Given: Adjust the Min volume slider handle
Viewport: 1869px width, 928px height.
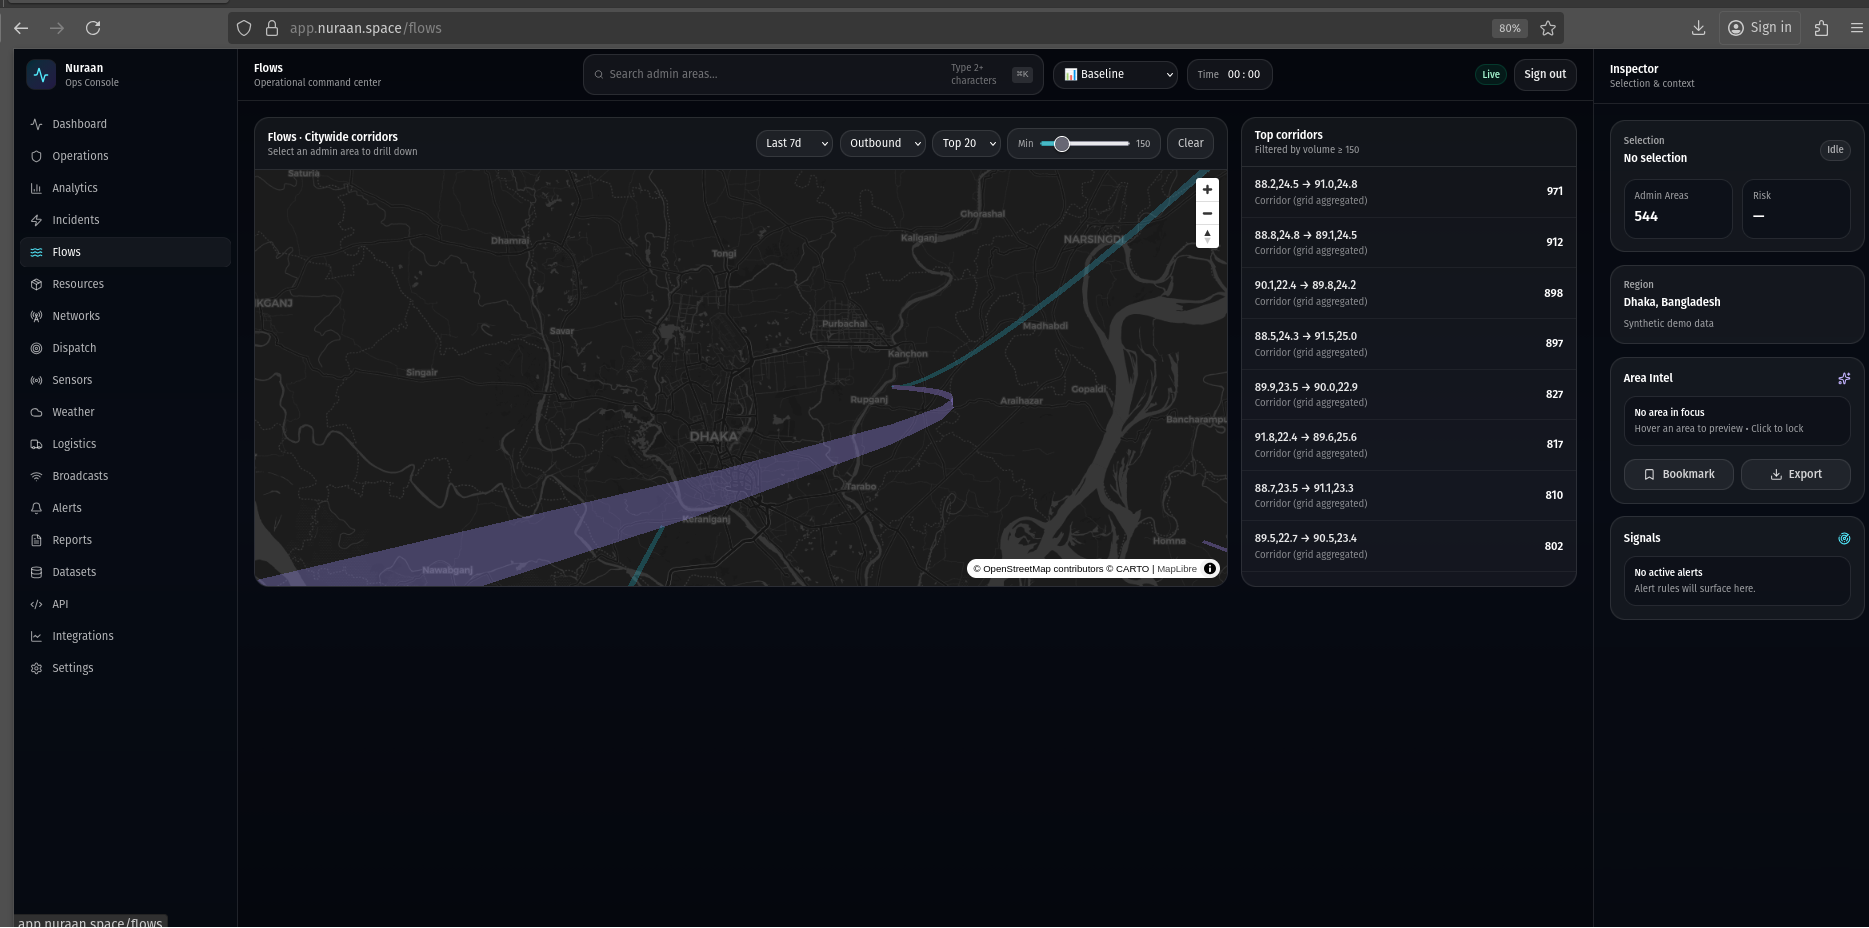Looking at the screenshot, I should click(1062, 144).
